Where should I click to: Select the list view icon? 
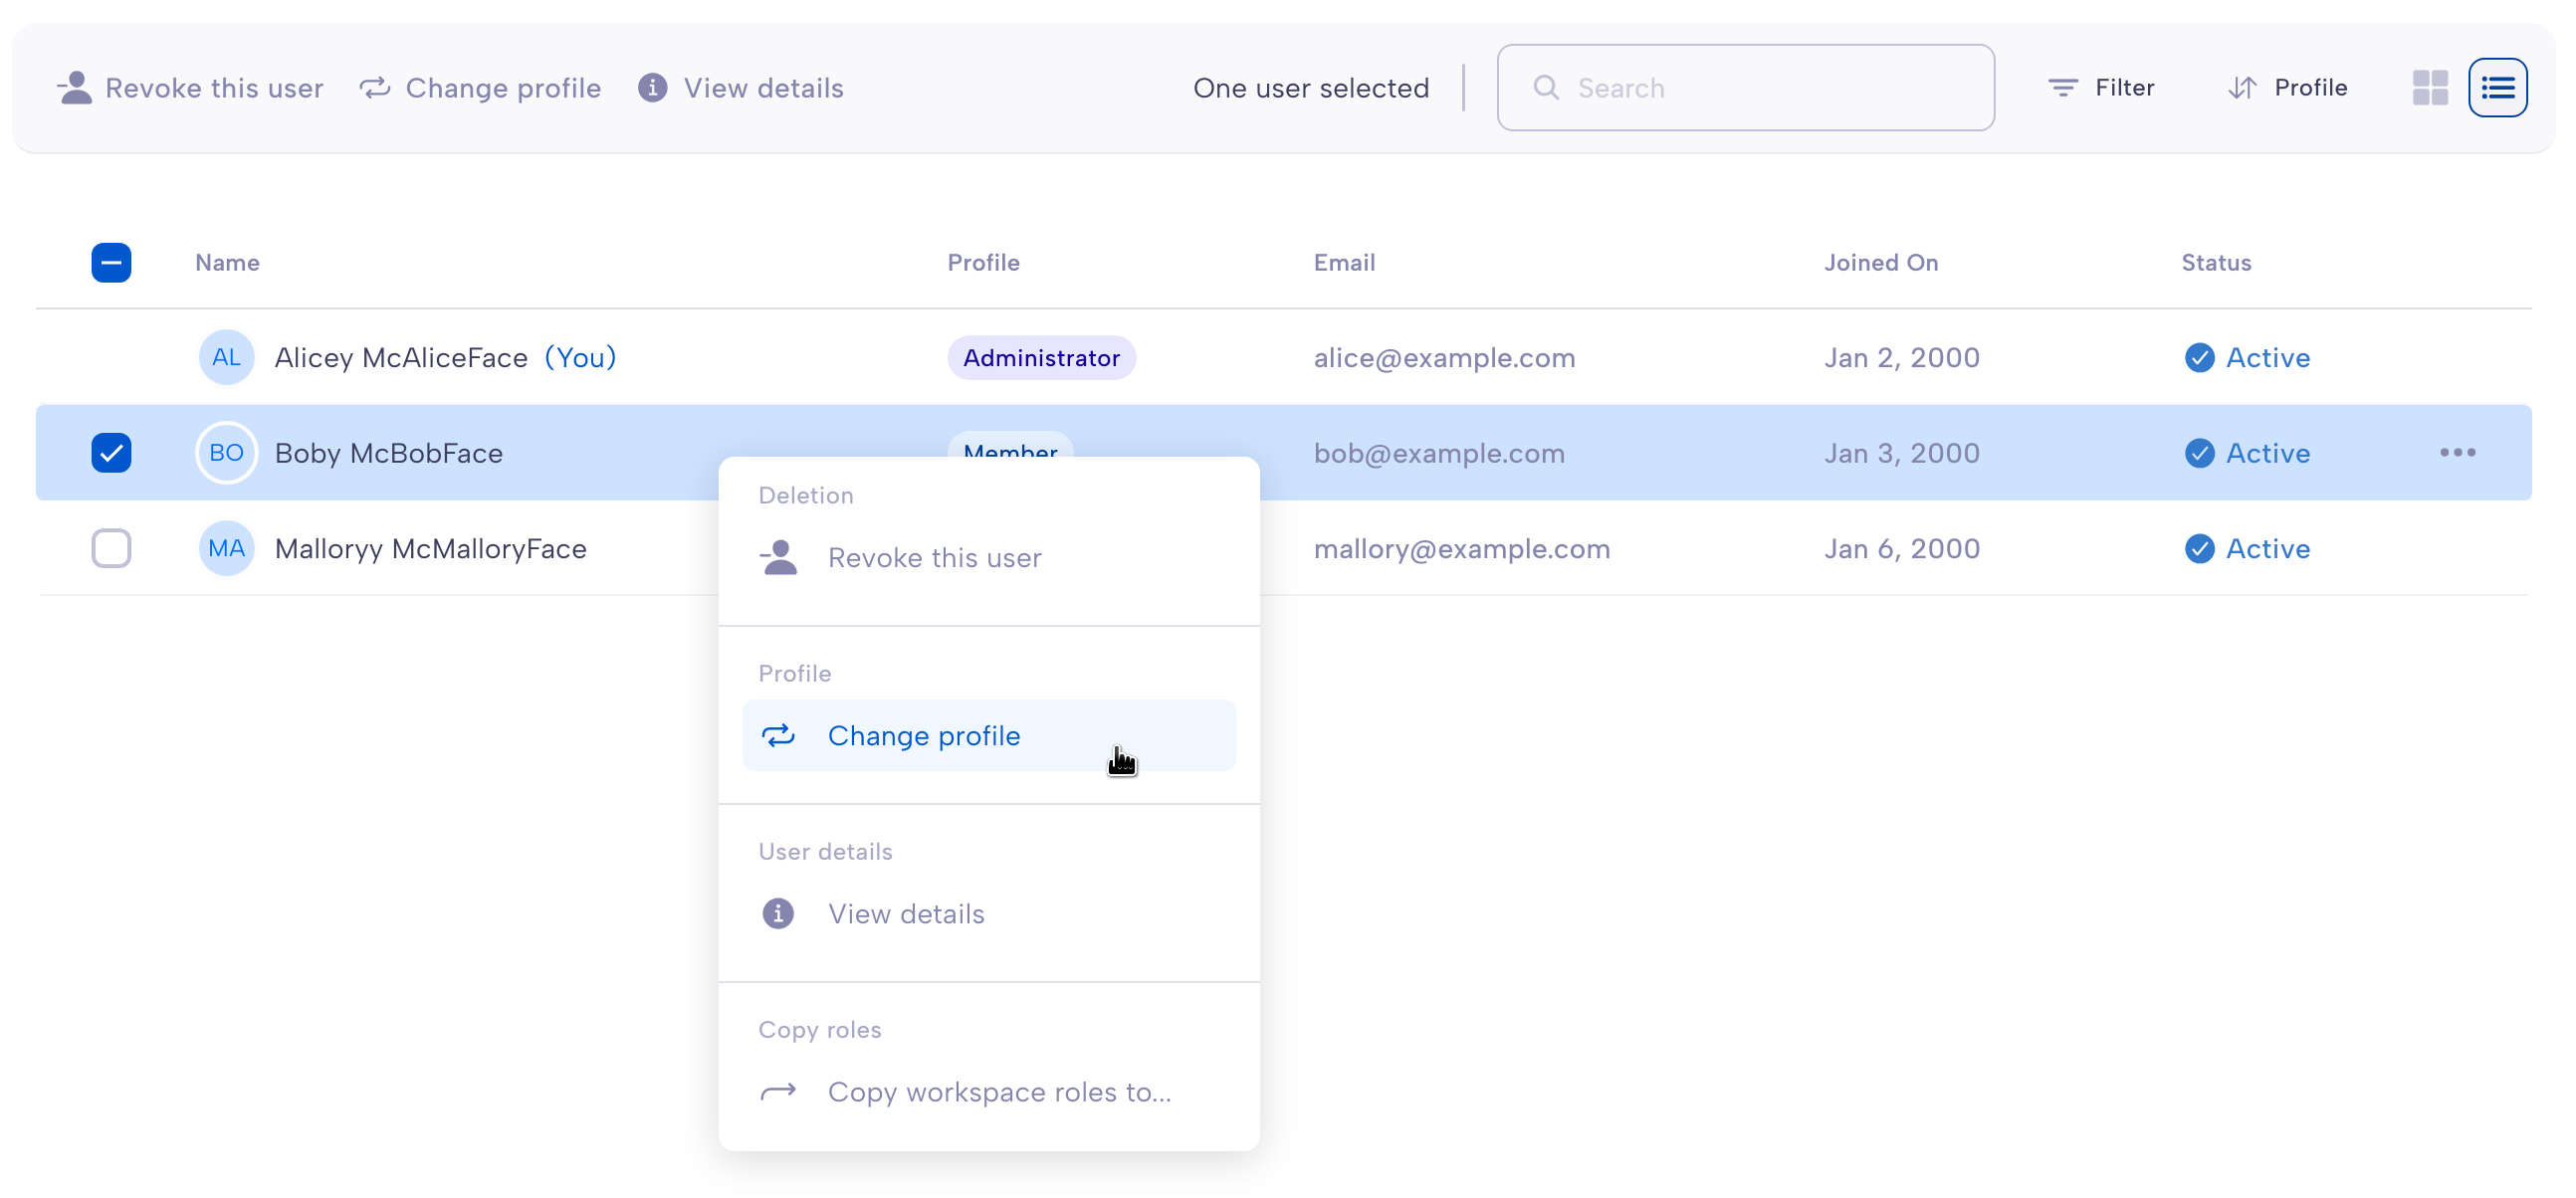[x=2497, y=88]
